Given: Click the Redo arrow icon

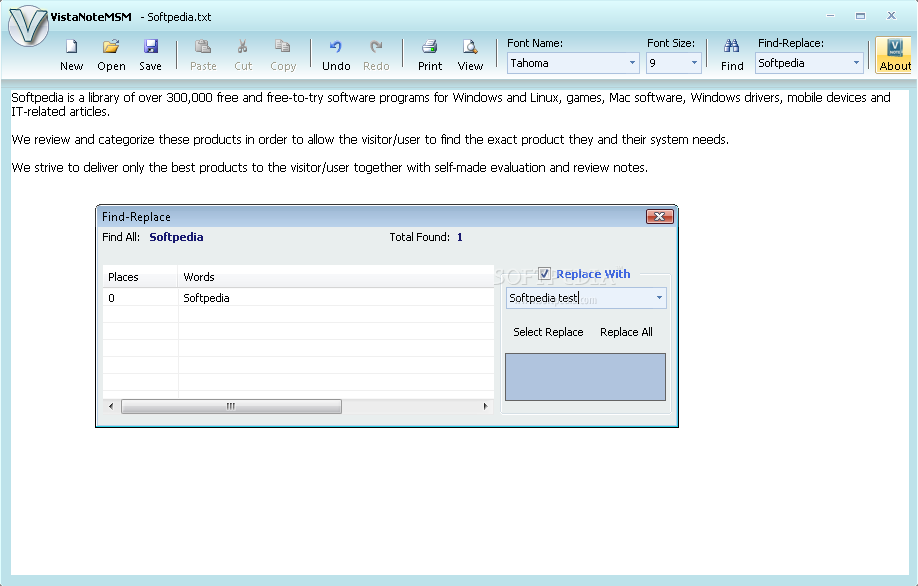Looking at the screenshot, I should point(376,47).
